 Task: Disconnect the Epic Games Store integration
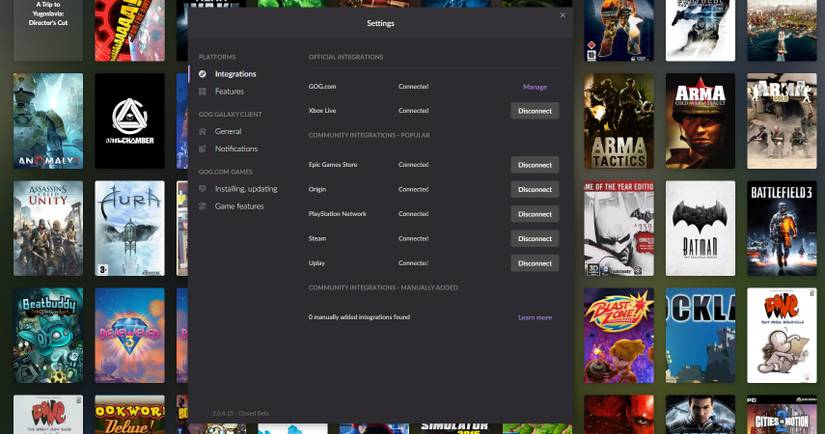[534, 165]
